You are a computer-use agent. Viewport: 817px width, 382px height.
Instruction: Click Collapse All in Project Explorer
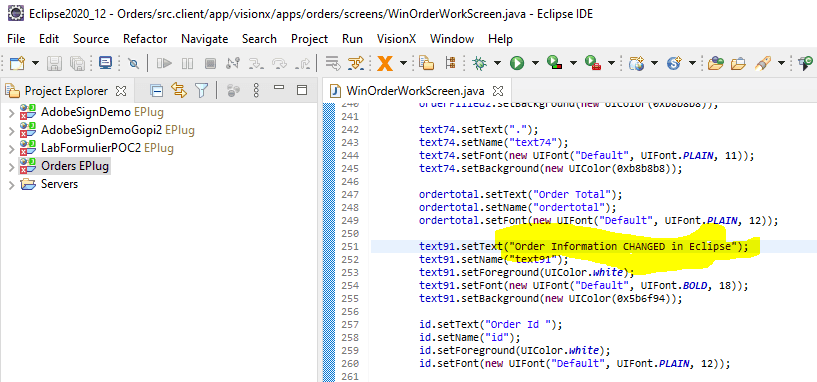click(156, 91)
